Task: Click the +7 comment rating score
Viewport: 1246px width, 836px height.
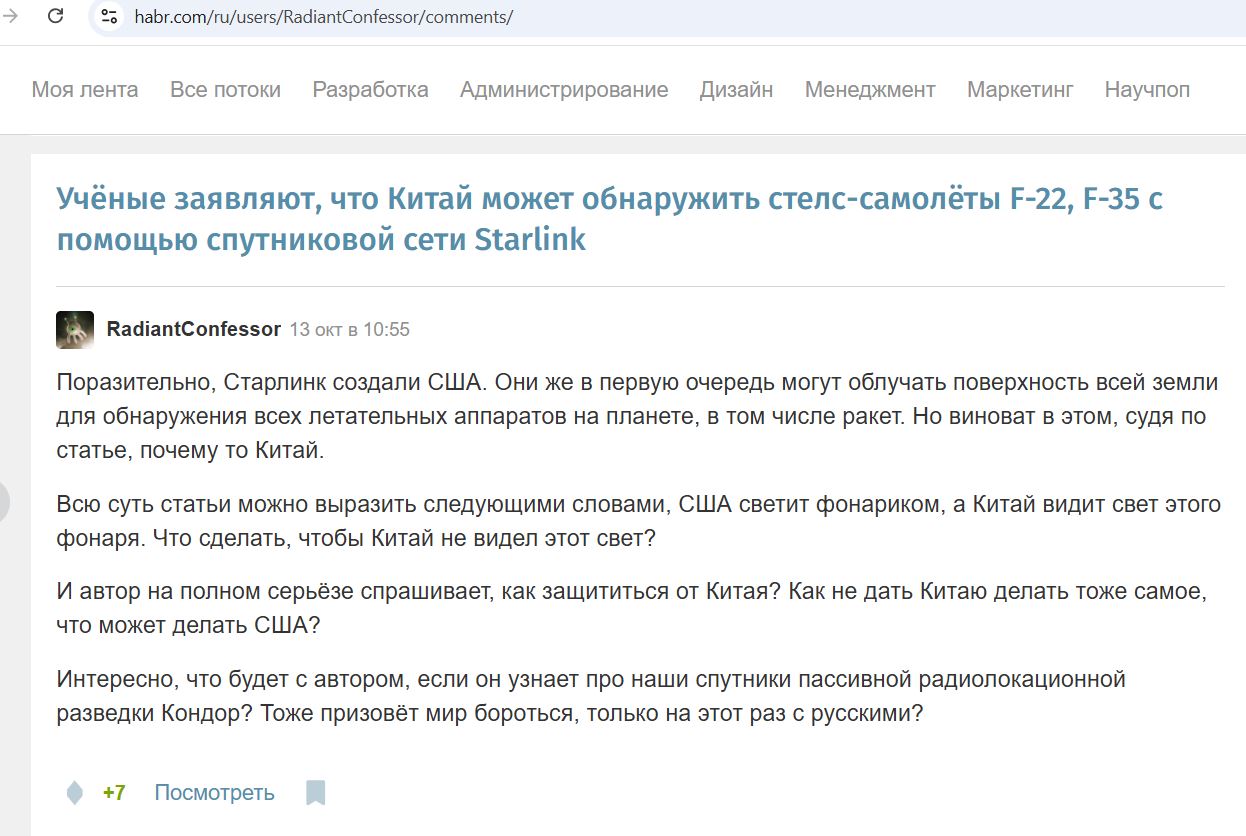Action: click(x=114, y=793)
